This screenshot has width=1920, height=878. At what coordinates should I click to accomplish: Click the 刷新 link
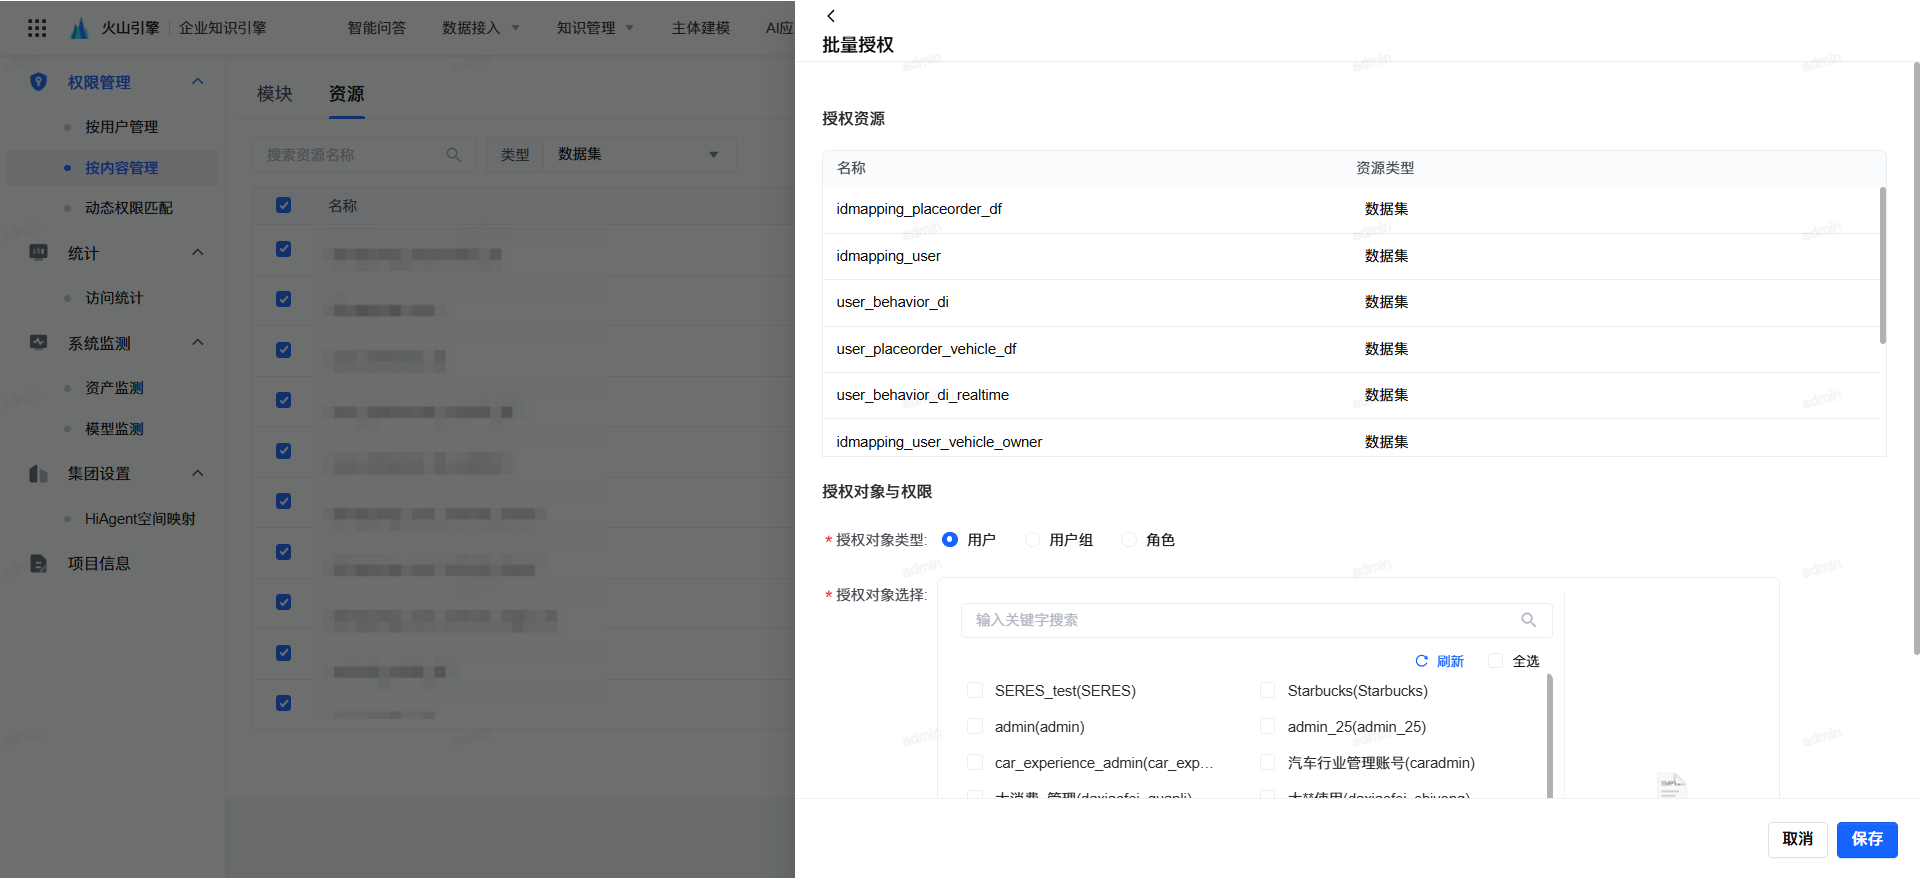tap(1450, 661)
